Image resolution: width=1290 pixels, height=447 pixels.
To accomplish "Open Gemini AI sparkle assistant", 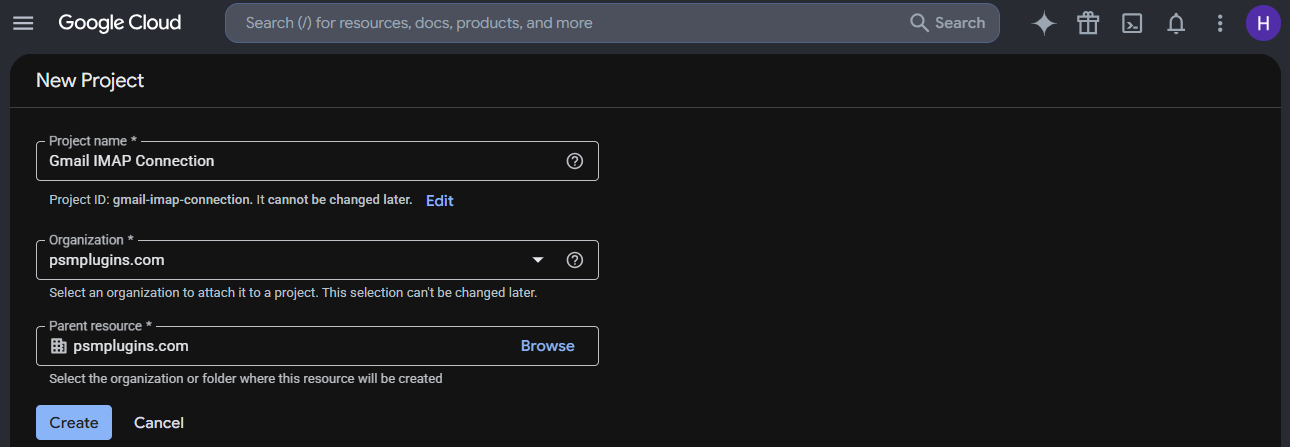I will (1044, 23).
